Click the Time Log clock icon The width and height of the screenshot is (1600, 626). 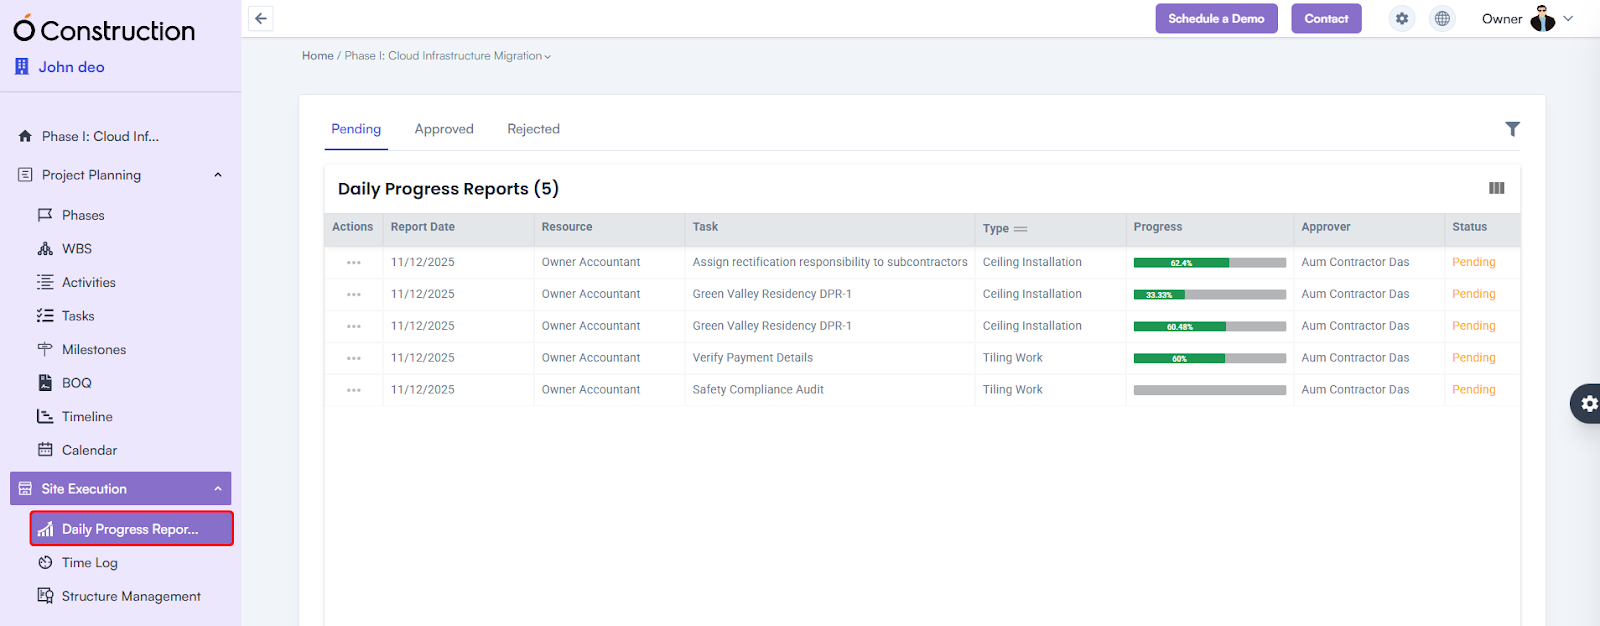[x=45, y=563]
